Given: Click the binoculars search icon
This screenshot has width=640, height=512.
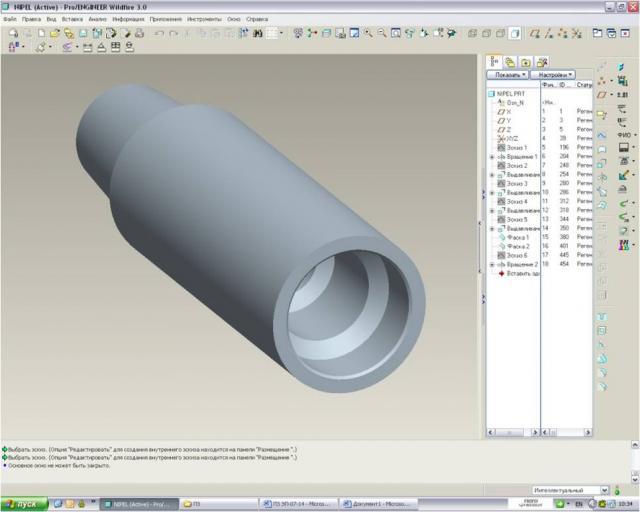Looking at the screenshot, I should tap(258, 33).
